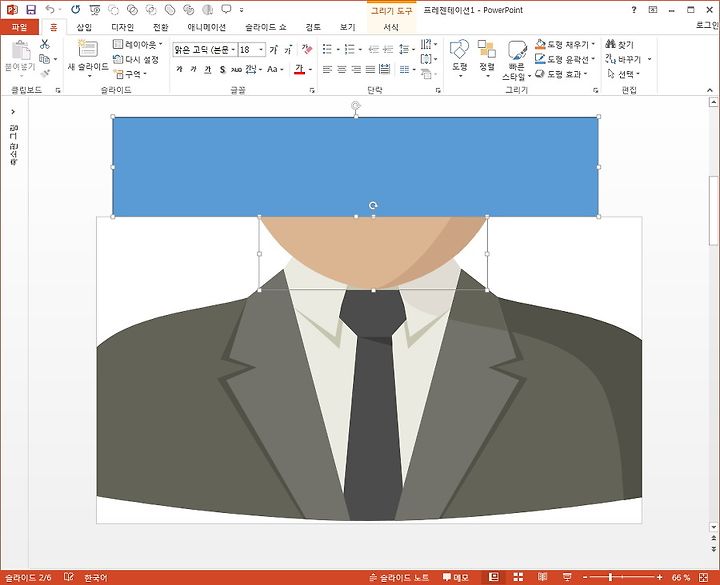This screenshot has width=720, height=585.
Task: Click the Help question mark icon
Action: (634, 10)
